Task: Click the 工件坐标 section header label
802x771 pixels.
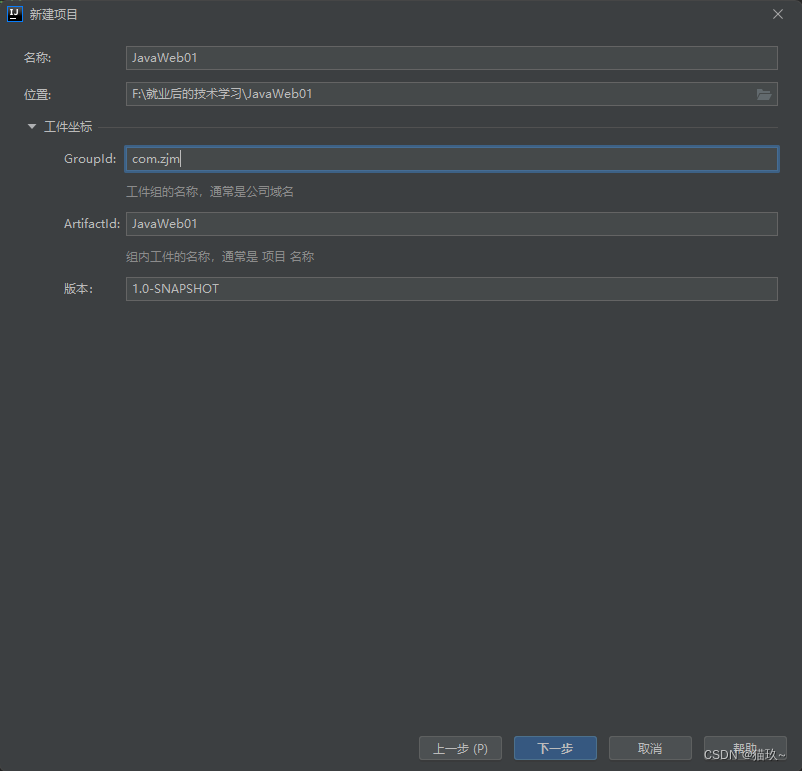Action: point(68,126)
